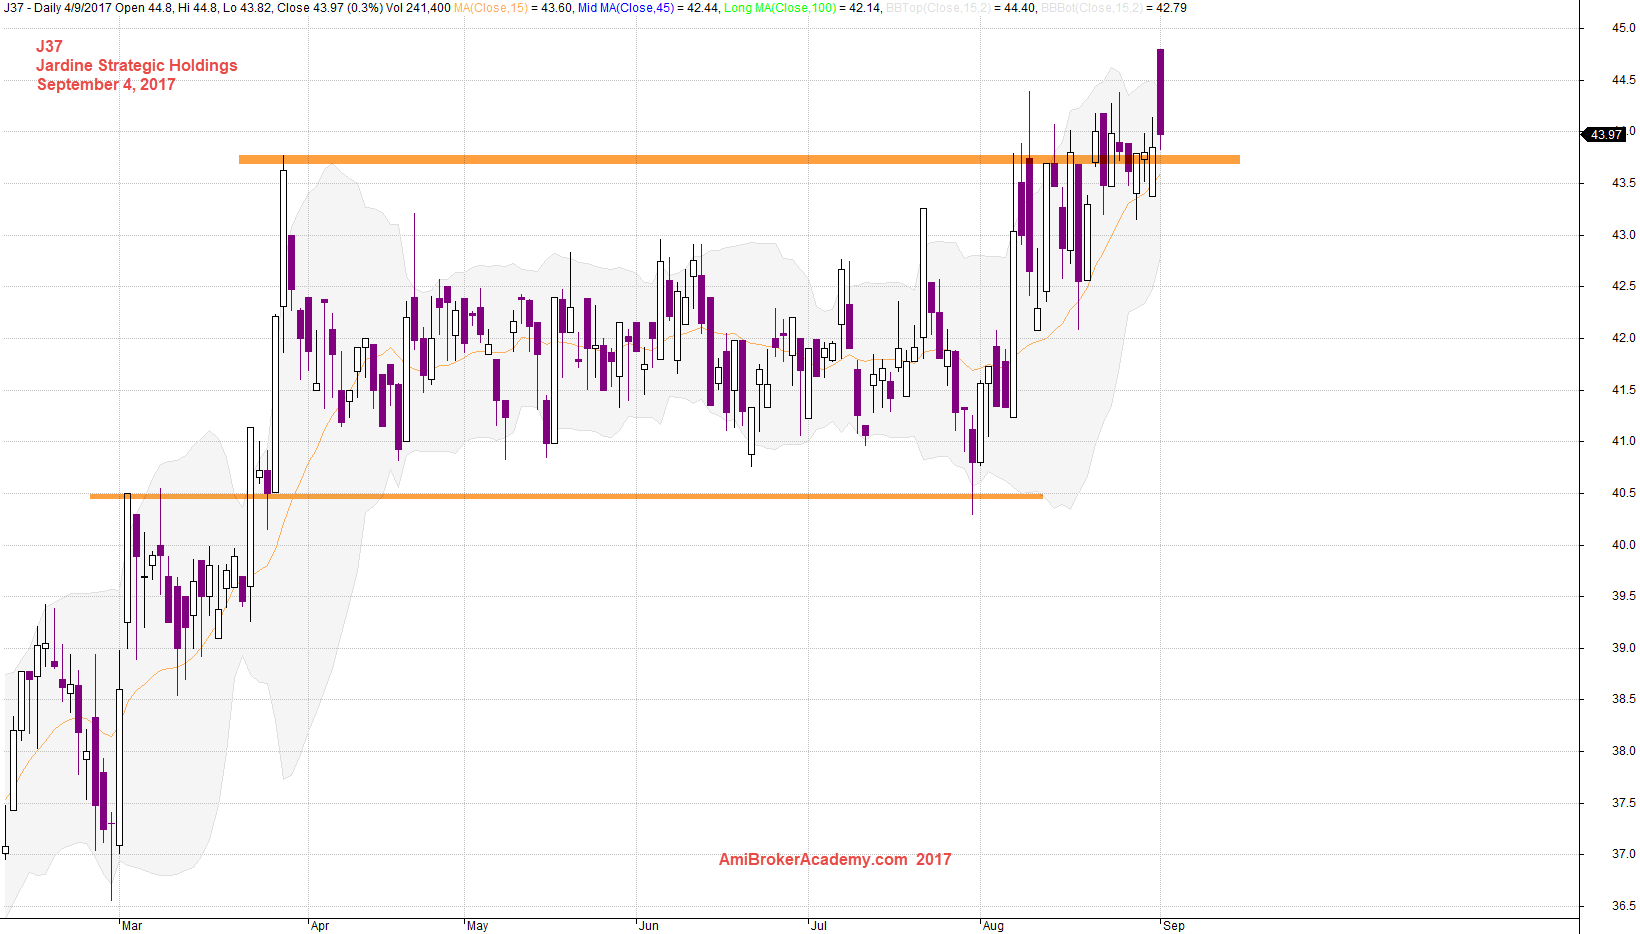Click the Mid MA(Close,45) indicator label

pos(626,8)
